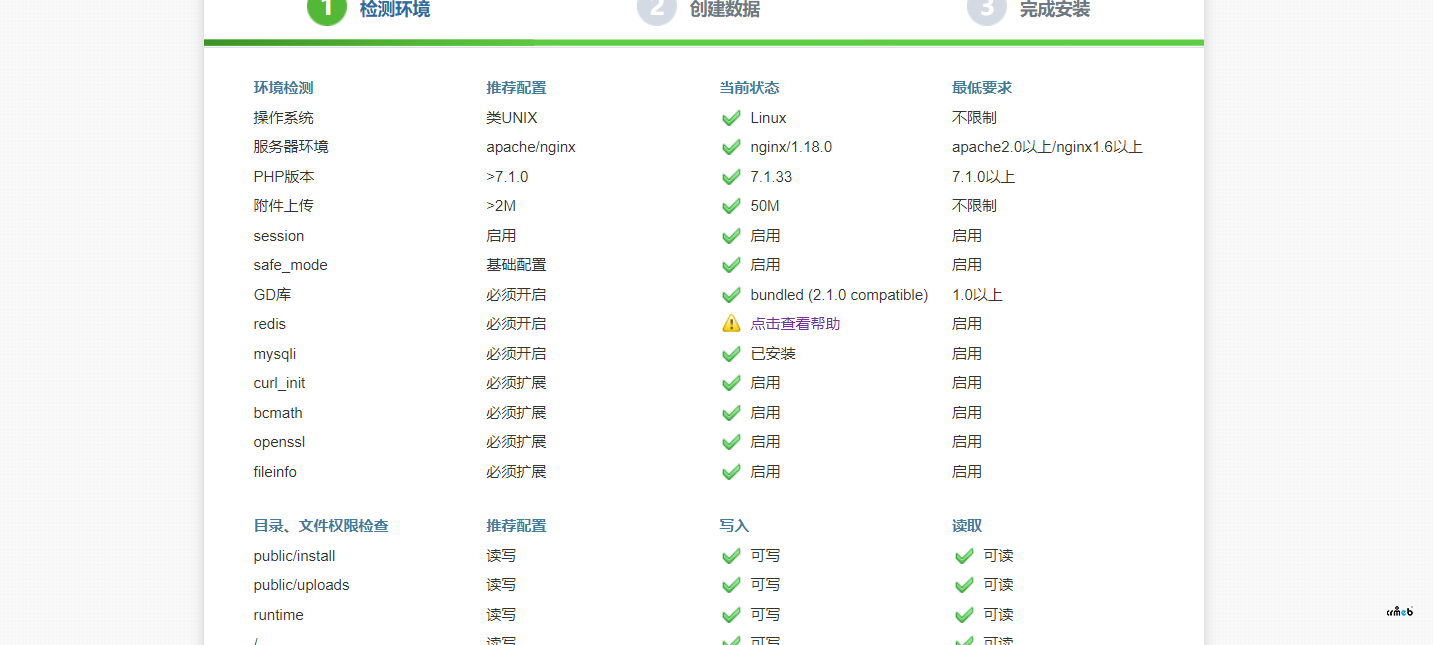This screenshot has height=645, width=1433.
Task: Click the 类UNIX recommended value
Action: point(512,118)
